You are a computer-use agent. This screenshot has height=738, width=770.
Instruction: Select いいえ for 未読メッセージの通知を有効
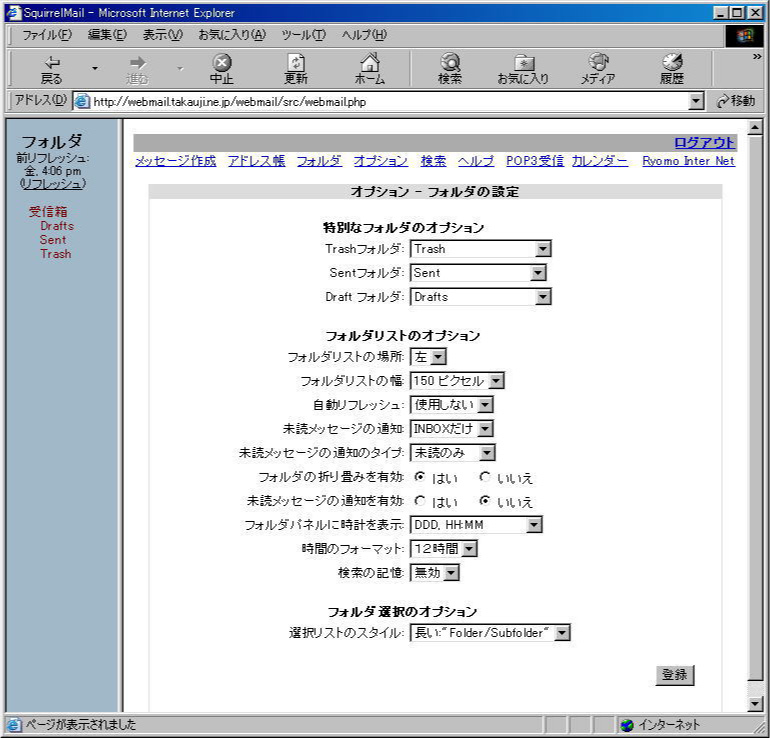[x=485, y=500]
